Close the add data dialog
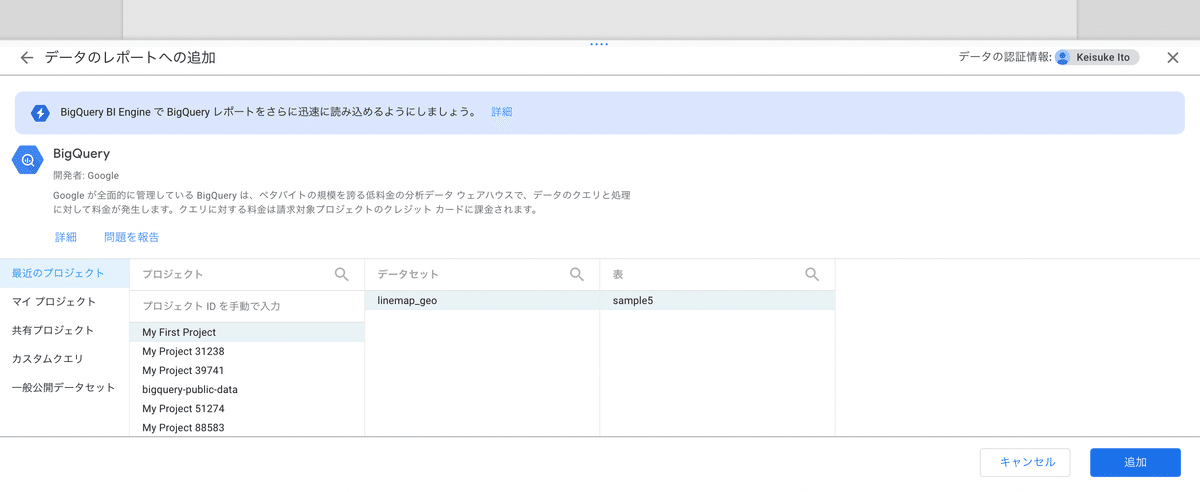Viewport: 1200px width, 492px height. [1173, 58]
